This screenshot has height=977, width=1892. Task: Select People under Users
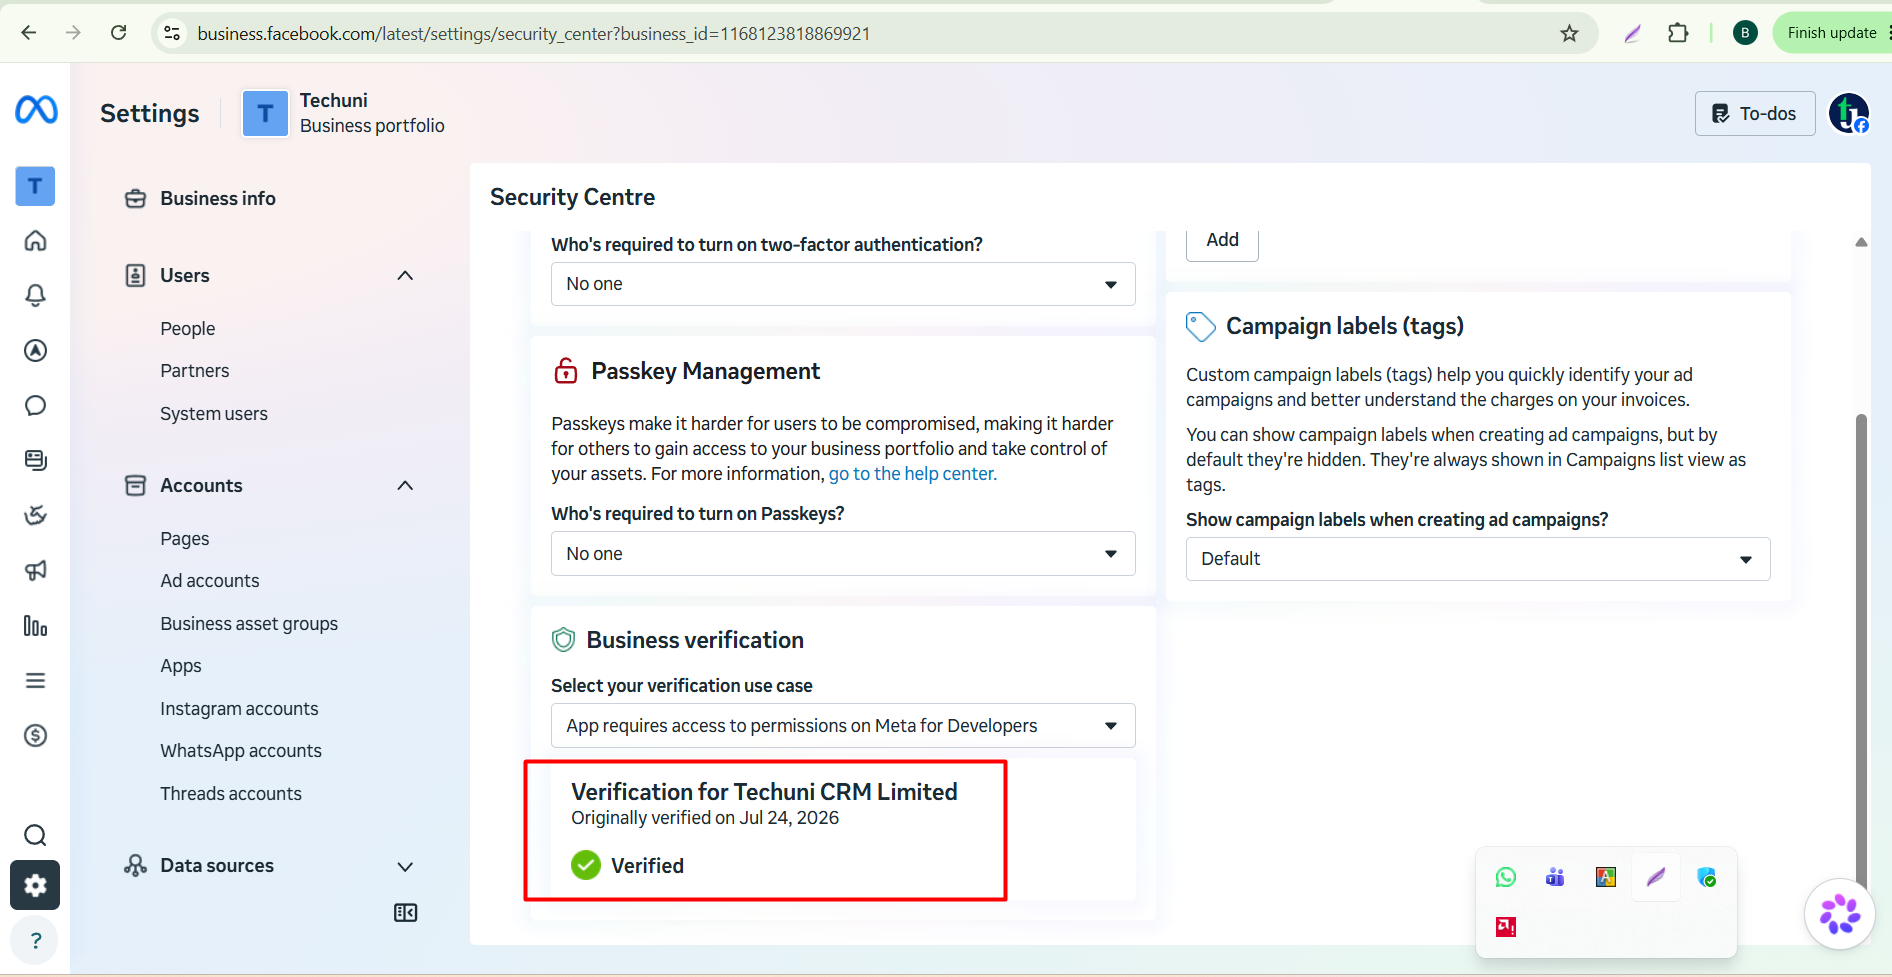coord(187,328)
